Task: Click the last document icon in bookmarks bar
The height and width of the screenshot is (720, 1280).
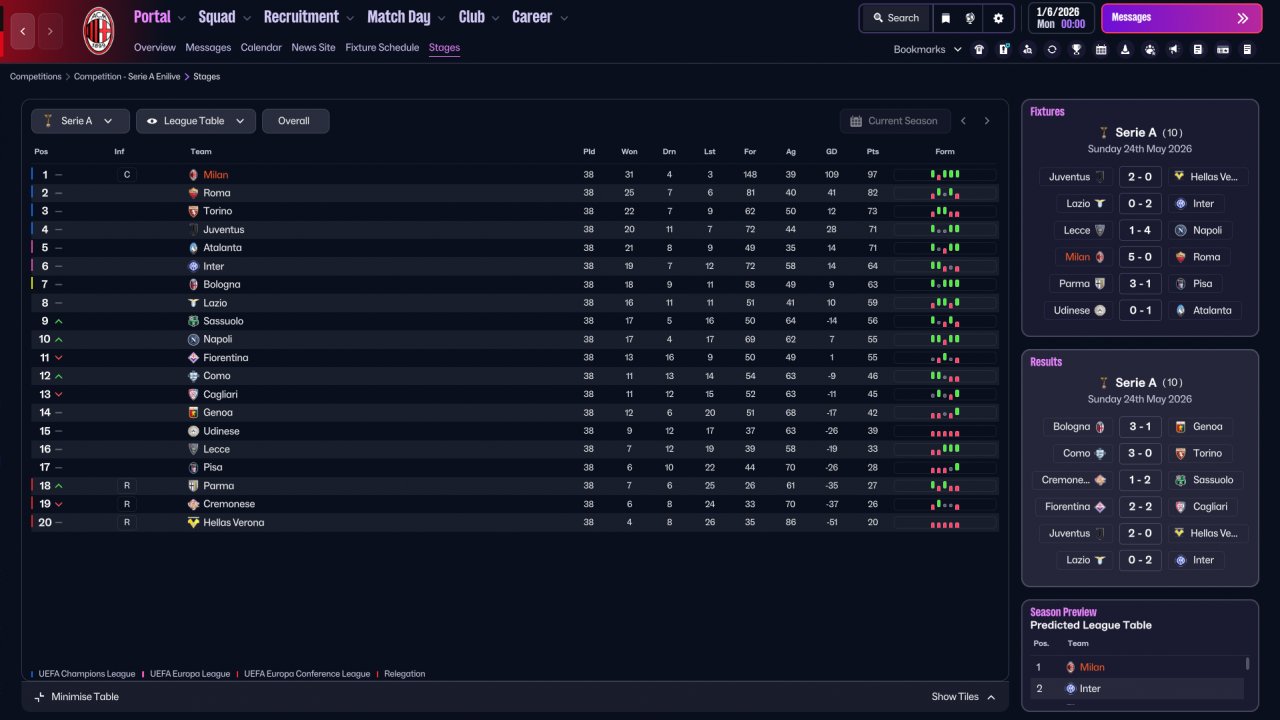Action: tap(1247, 49)
